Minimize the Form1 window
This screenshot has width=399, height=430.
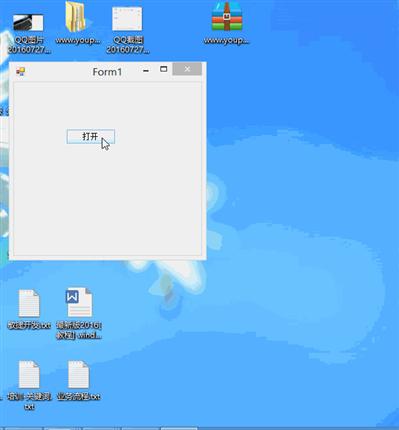[146, 70]
